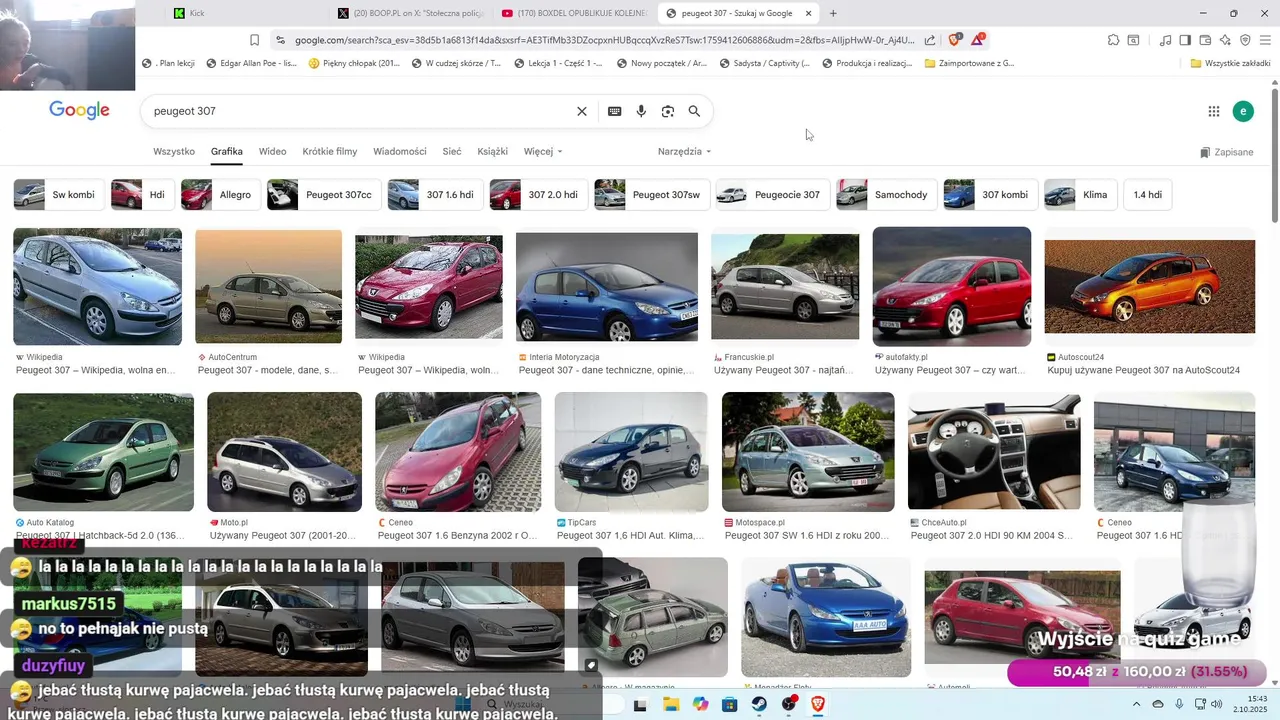Open Microsoft Store from the taskbar
The image size is (1280, 720).
(730, 704)
